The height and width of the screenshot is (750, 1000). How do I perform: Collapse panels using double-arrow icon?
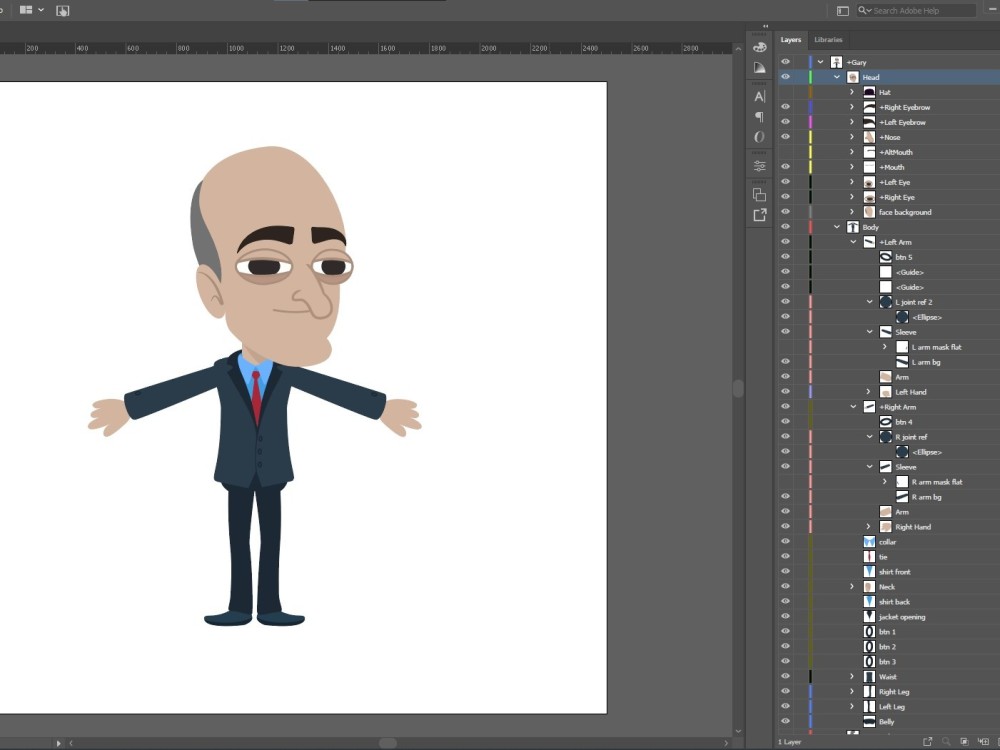[x=765, y=26]
